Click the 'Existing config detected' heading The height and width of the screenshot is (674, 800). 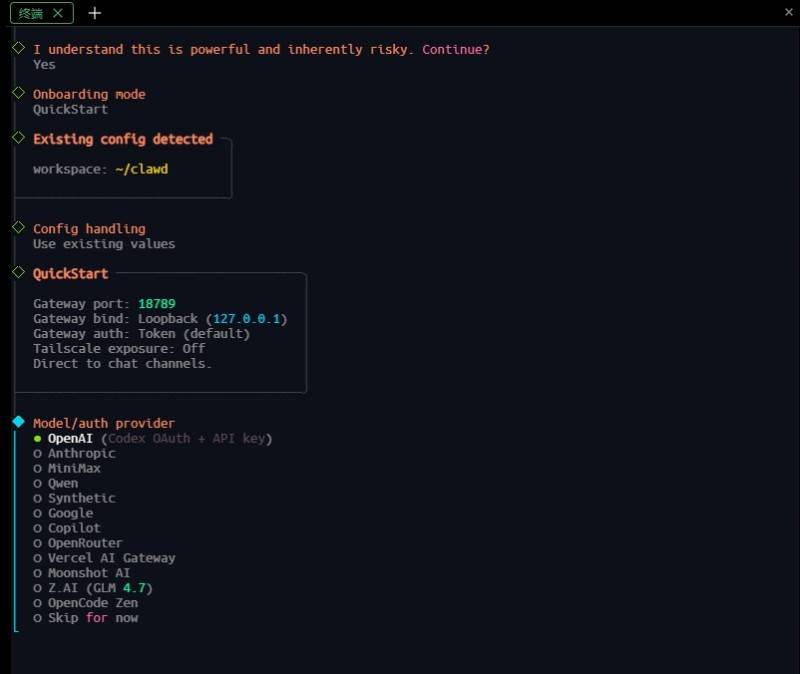click(x=123, y=139)
